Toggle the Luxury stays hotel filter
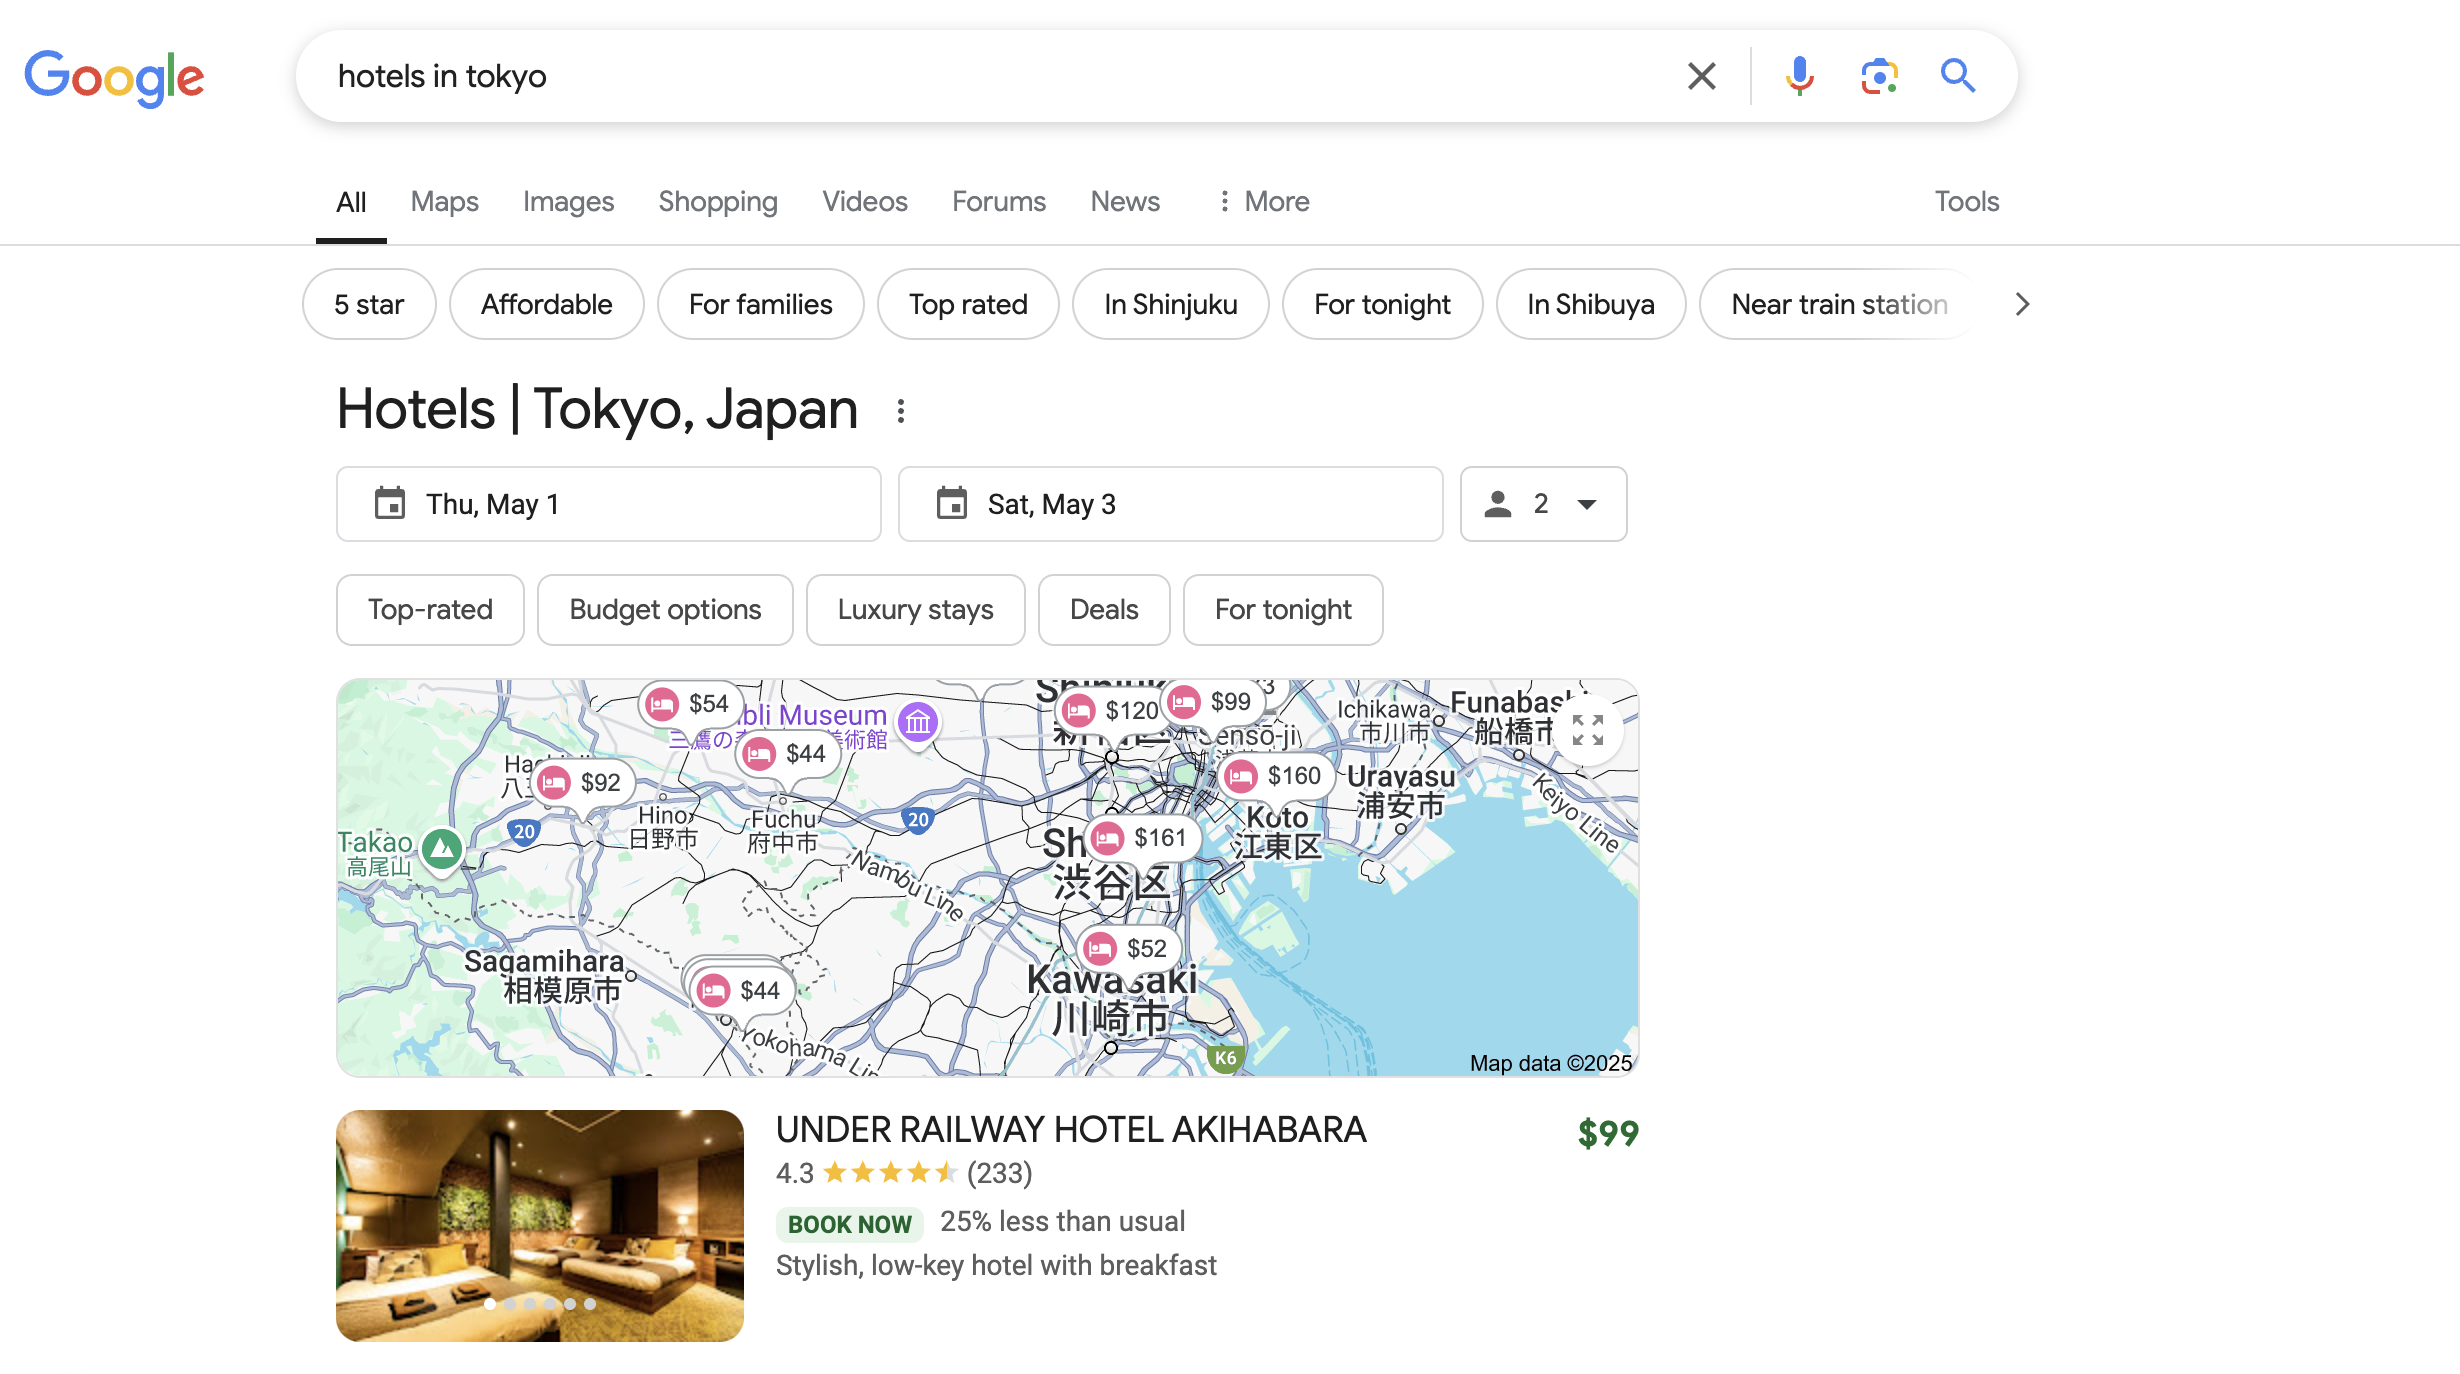This screenshot has height=1374, width=2460. [x=916, y=610]
